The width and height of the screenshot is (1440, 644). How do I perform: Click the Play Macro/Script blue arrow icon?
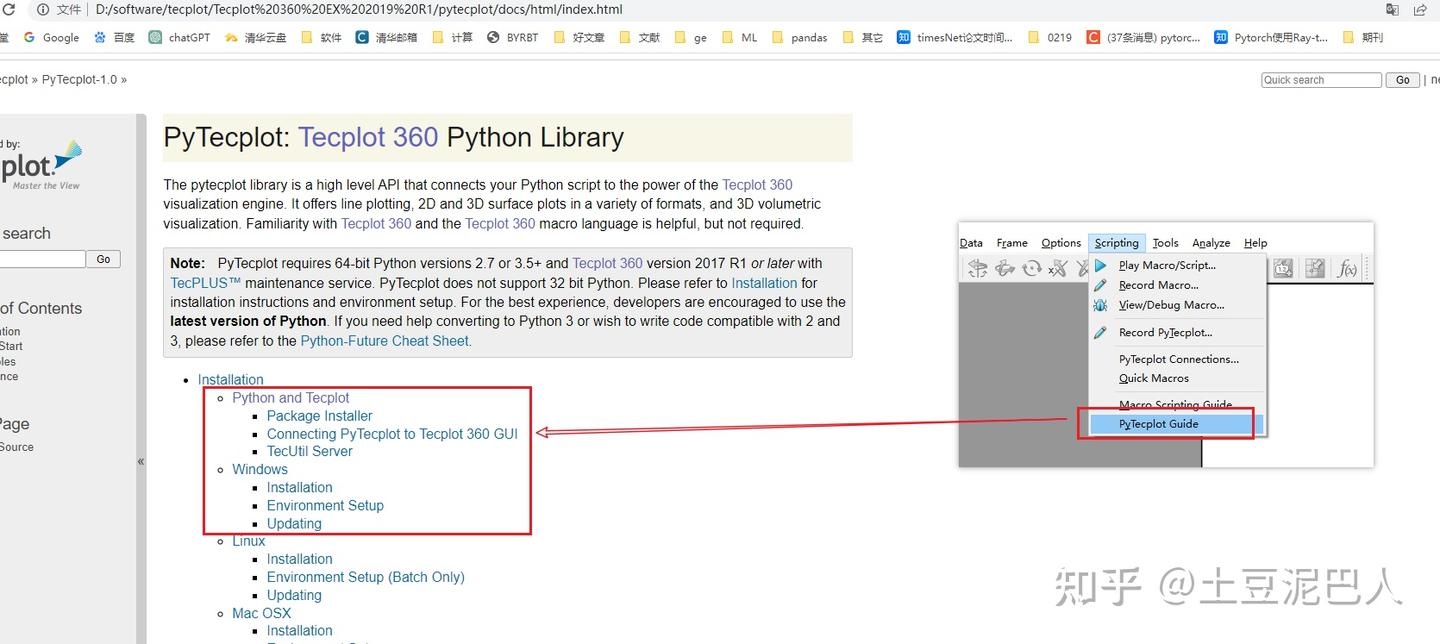(1100, 265)
